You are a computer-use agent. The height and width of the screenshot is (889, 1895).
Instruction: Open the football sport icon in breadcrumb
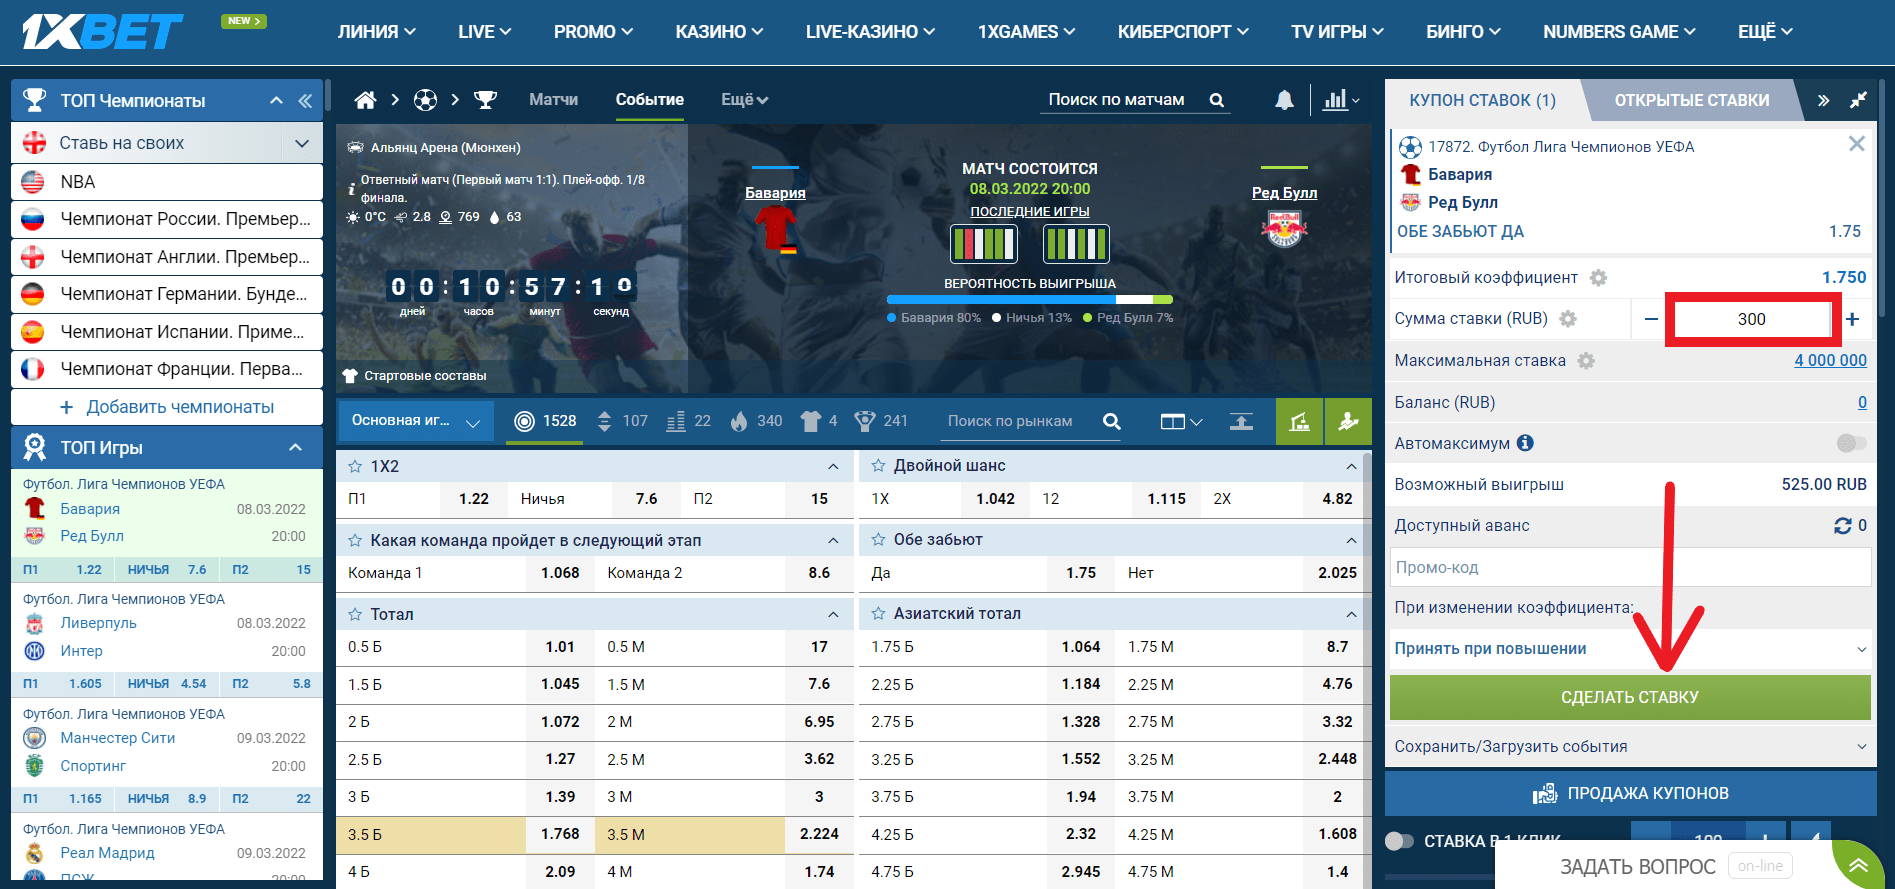pyautogui.click(x=425, y=100)
